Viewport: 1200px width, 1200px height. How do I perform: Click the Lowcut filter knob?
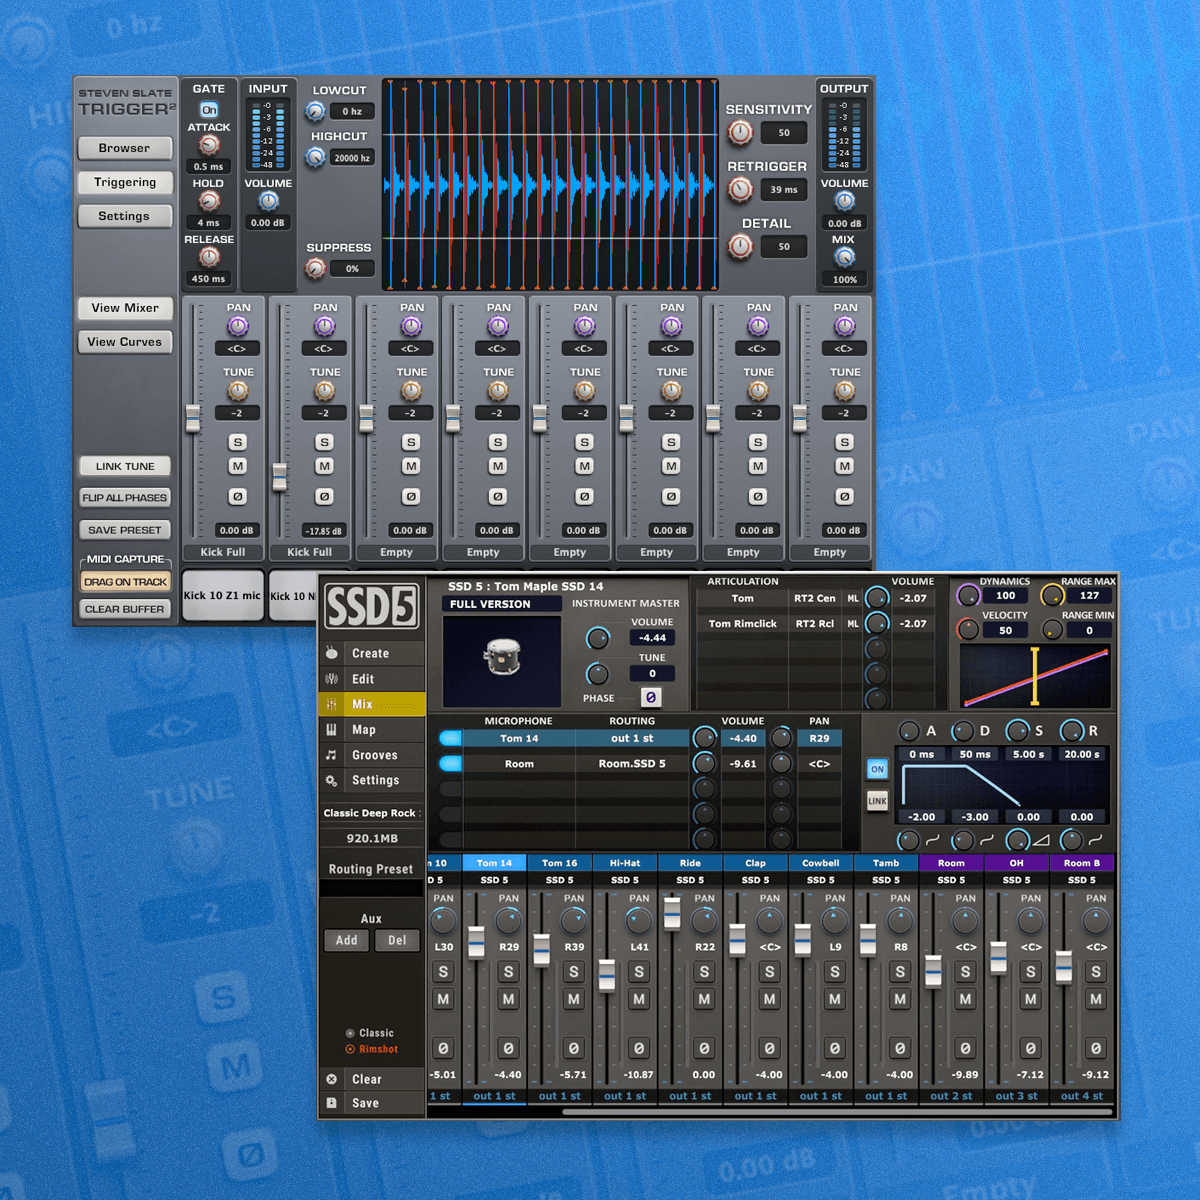[x=315, y=111]
